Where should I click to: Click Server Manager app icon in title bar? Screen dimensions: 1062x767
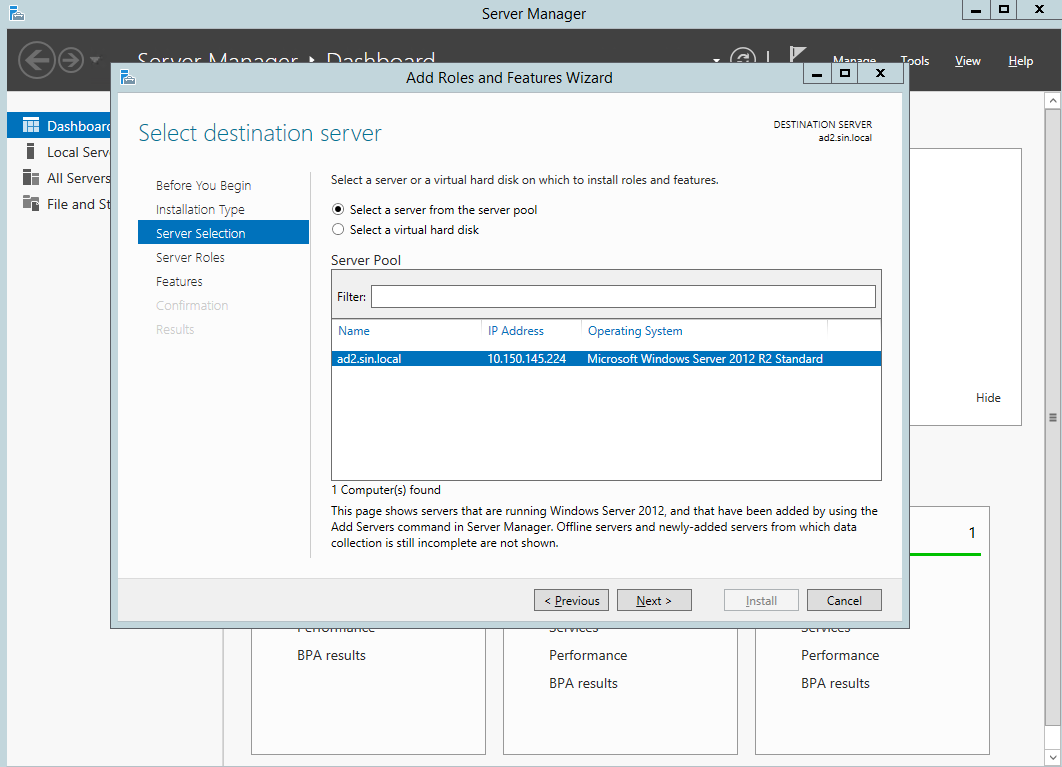click(x=17, y=13)
